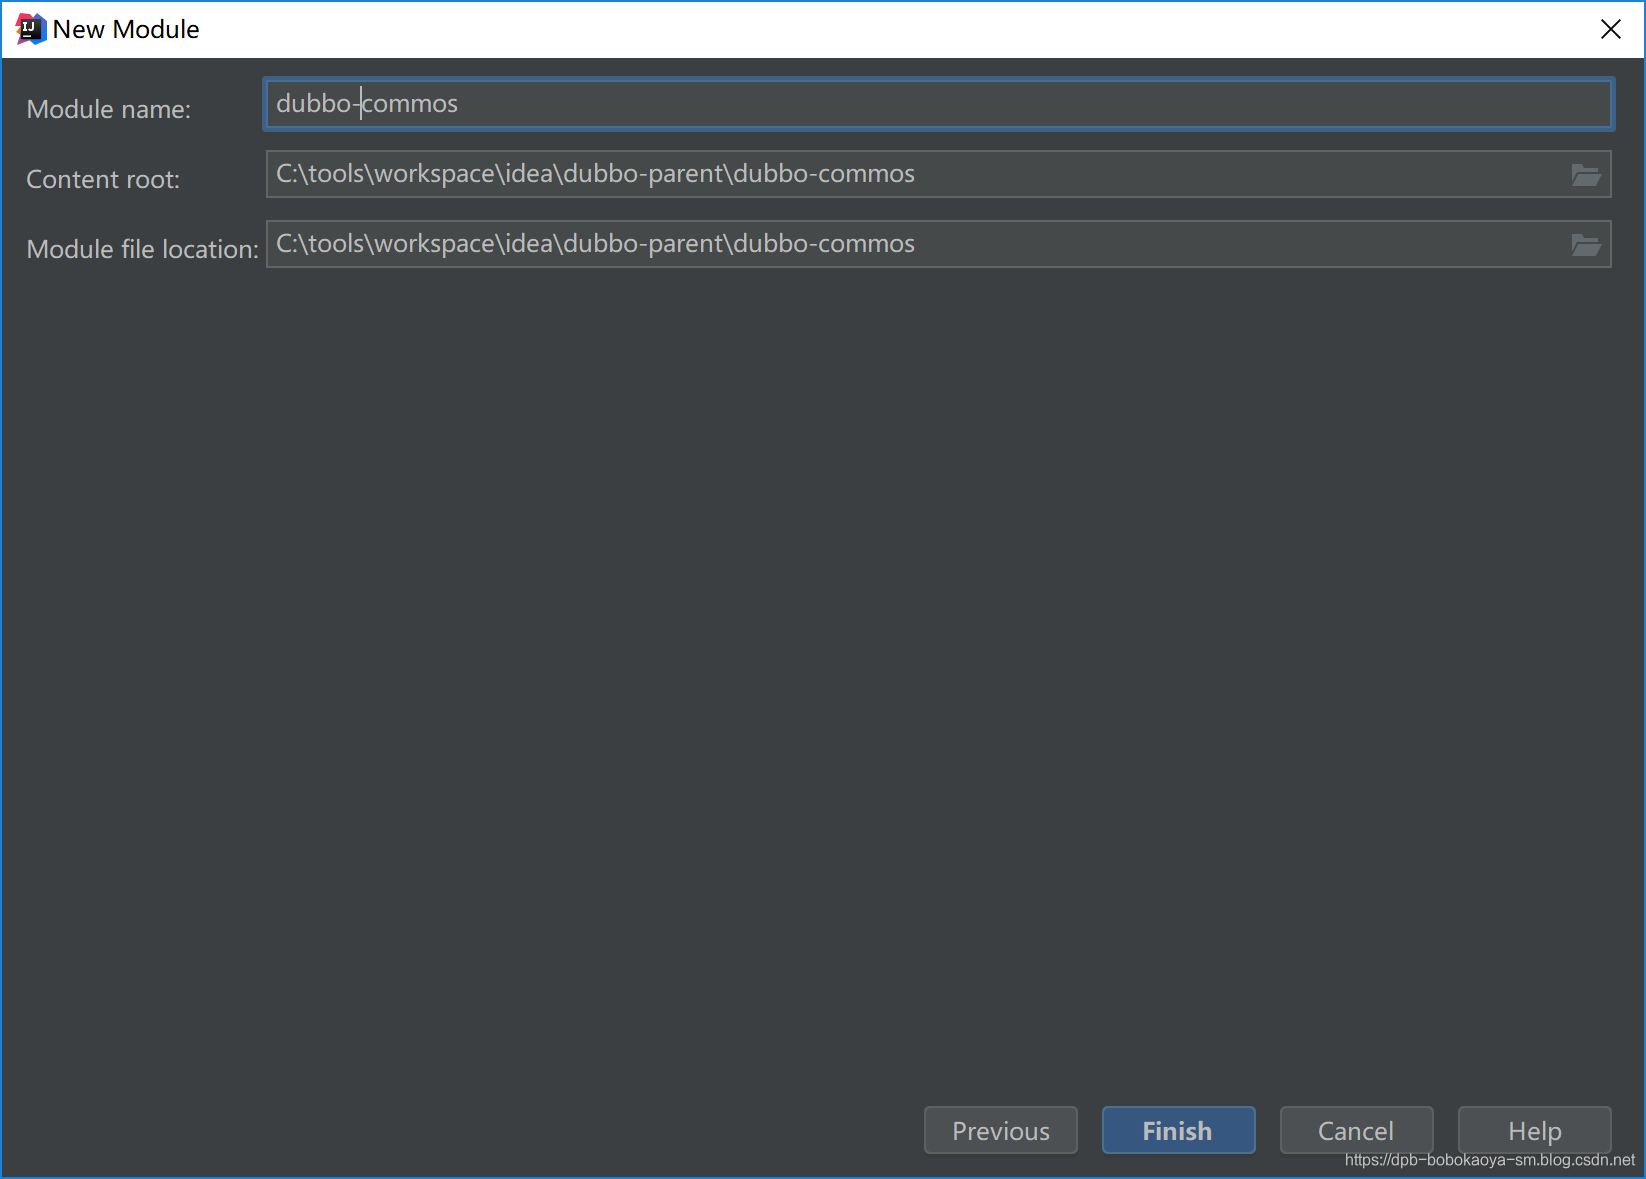Click the 'Content root:' label
The width and height of the screenshot is (1646, 1179).
click(103, 179)
